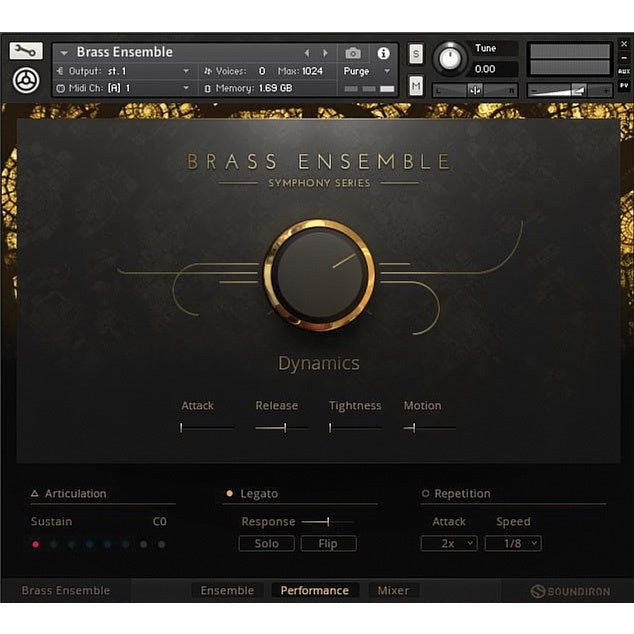
Task: Select the green articulation dot
Action: click(53, 544)
